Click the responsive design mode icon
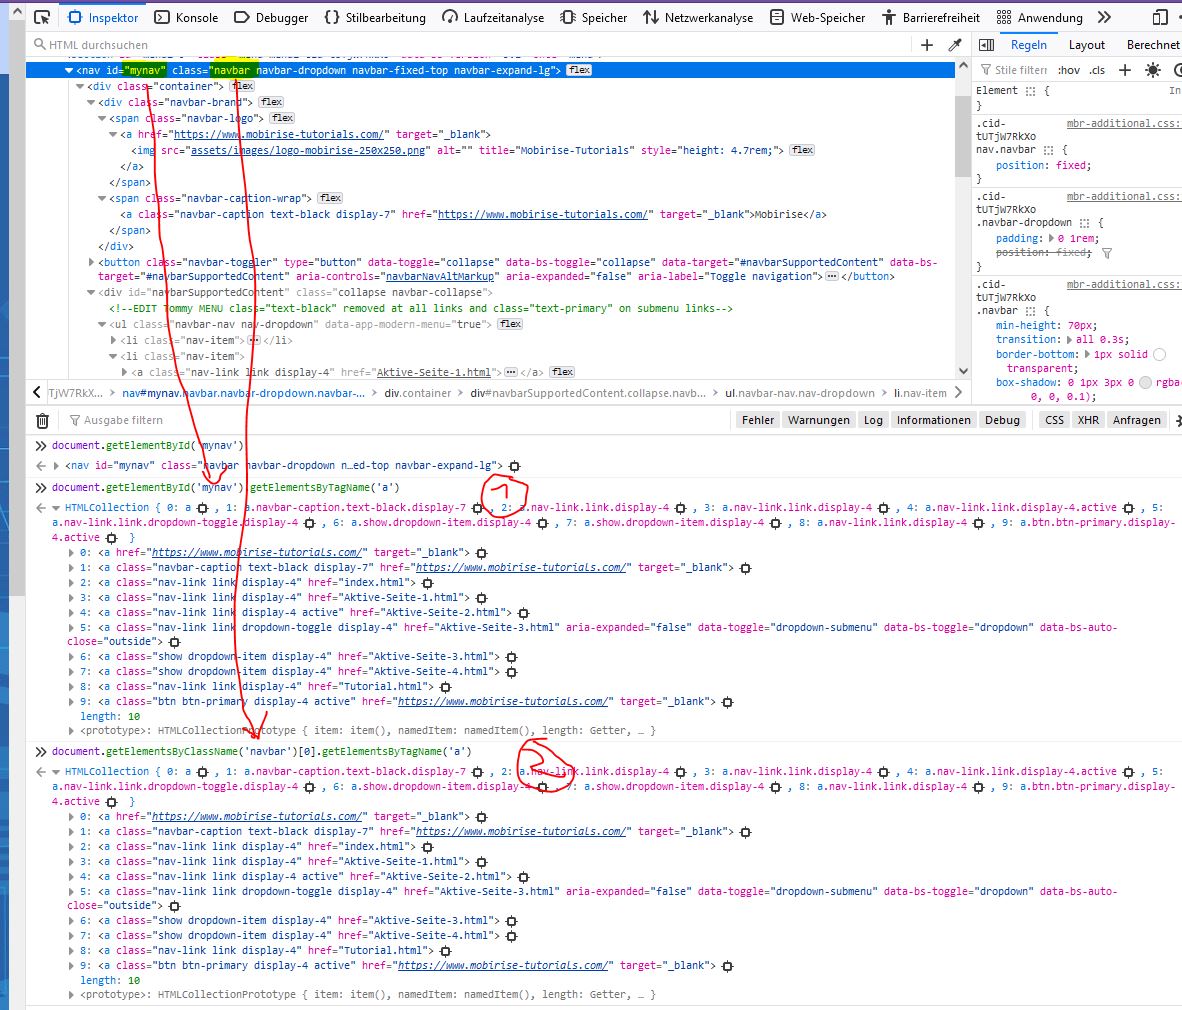 (1159, 17)
